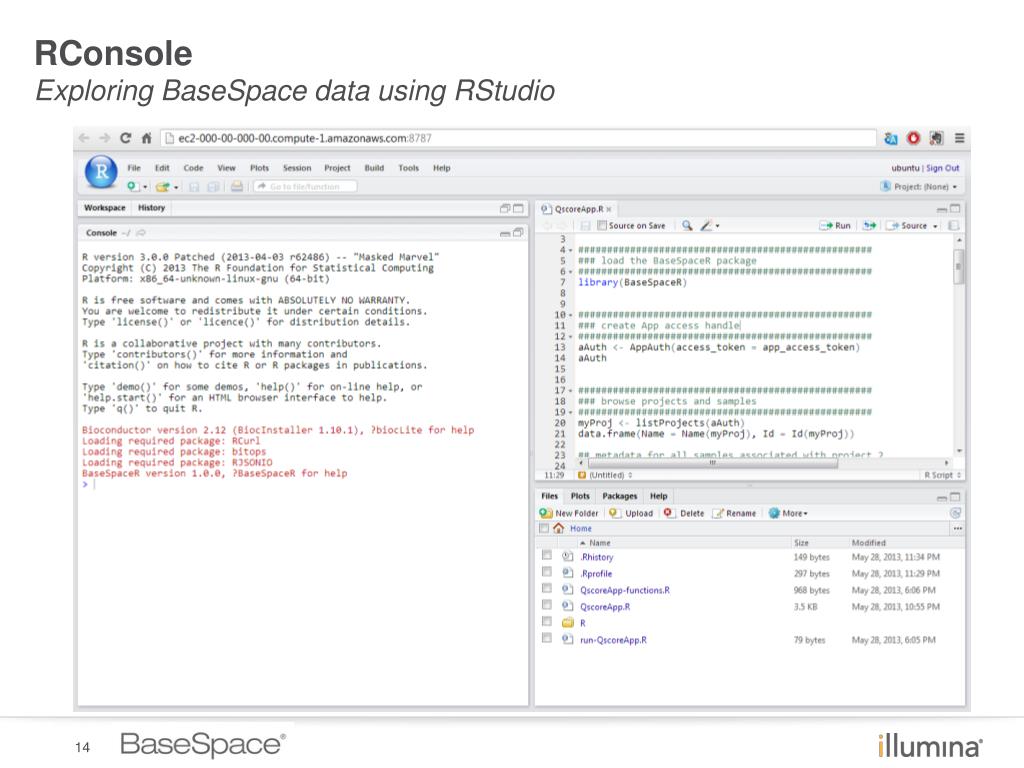The height and width of the screenshot is (768, 1024).
Task: Click the yellow R folder icon
Action: click(x=568, y=623)
